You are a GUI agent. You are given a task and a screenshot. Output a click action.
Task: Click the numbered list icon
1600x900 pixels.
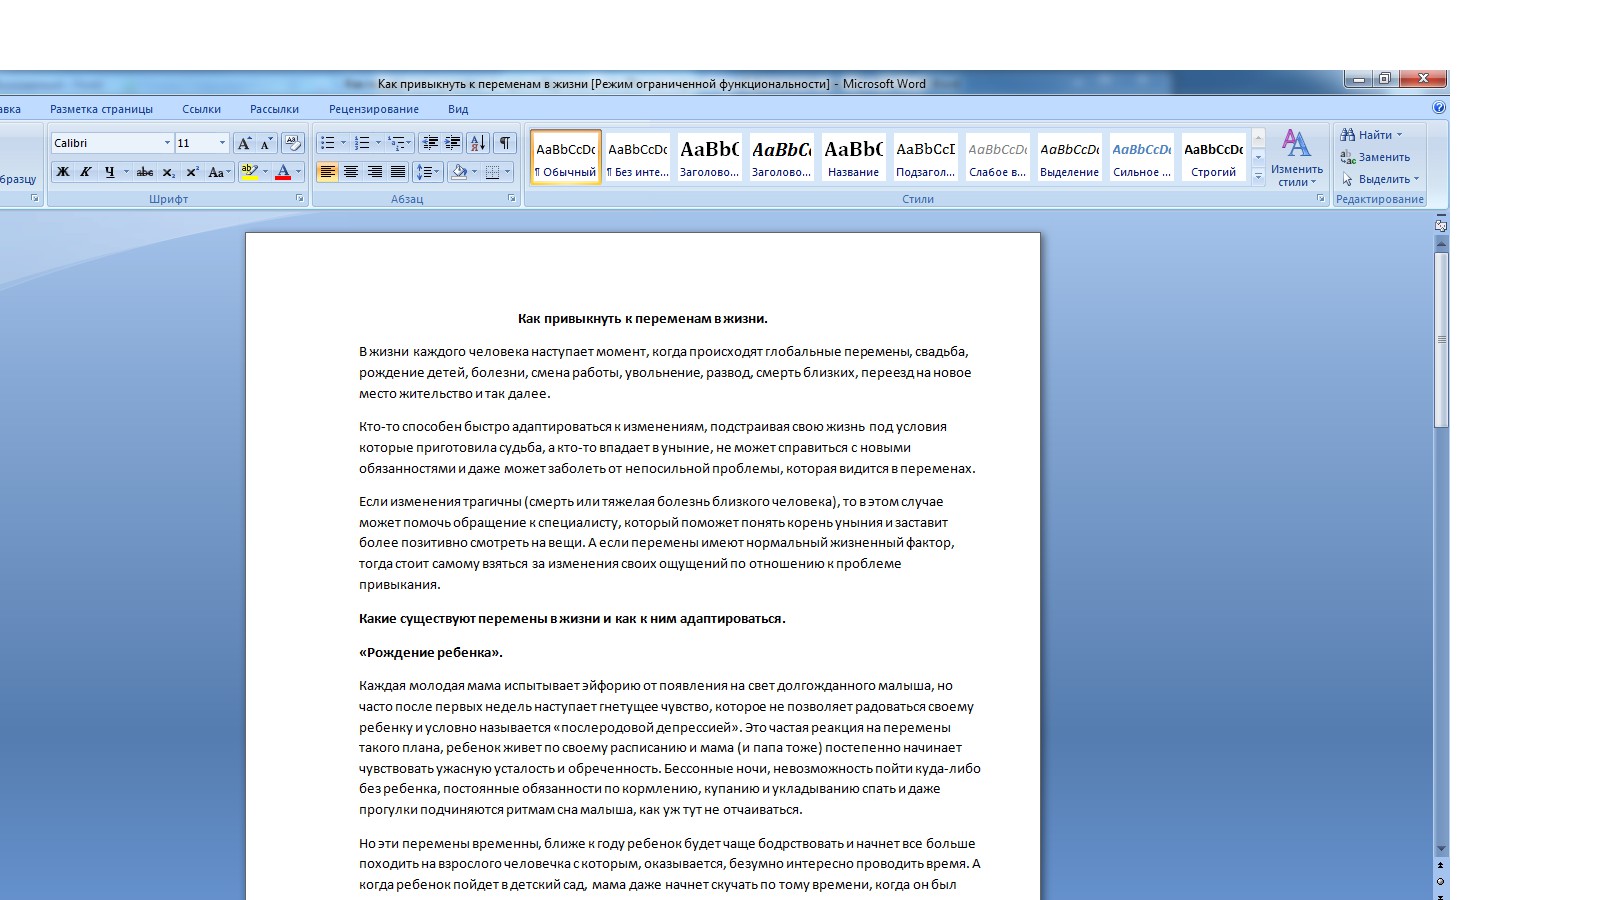pyautogui.click(x=362, y=143)
